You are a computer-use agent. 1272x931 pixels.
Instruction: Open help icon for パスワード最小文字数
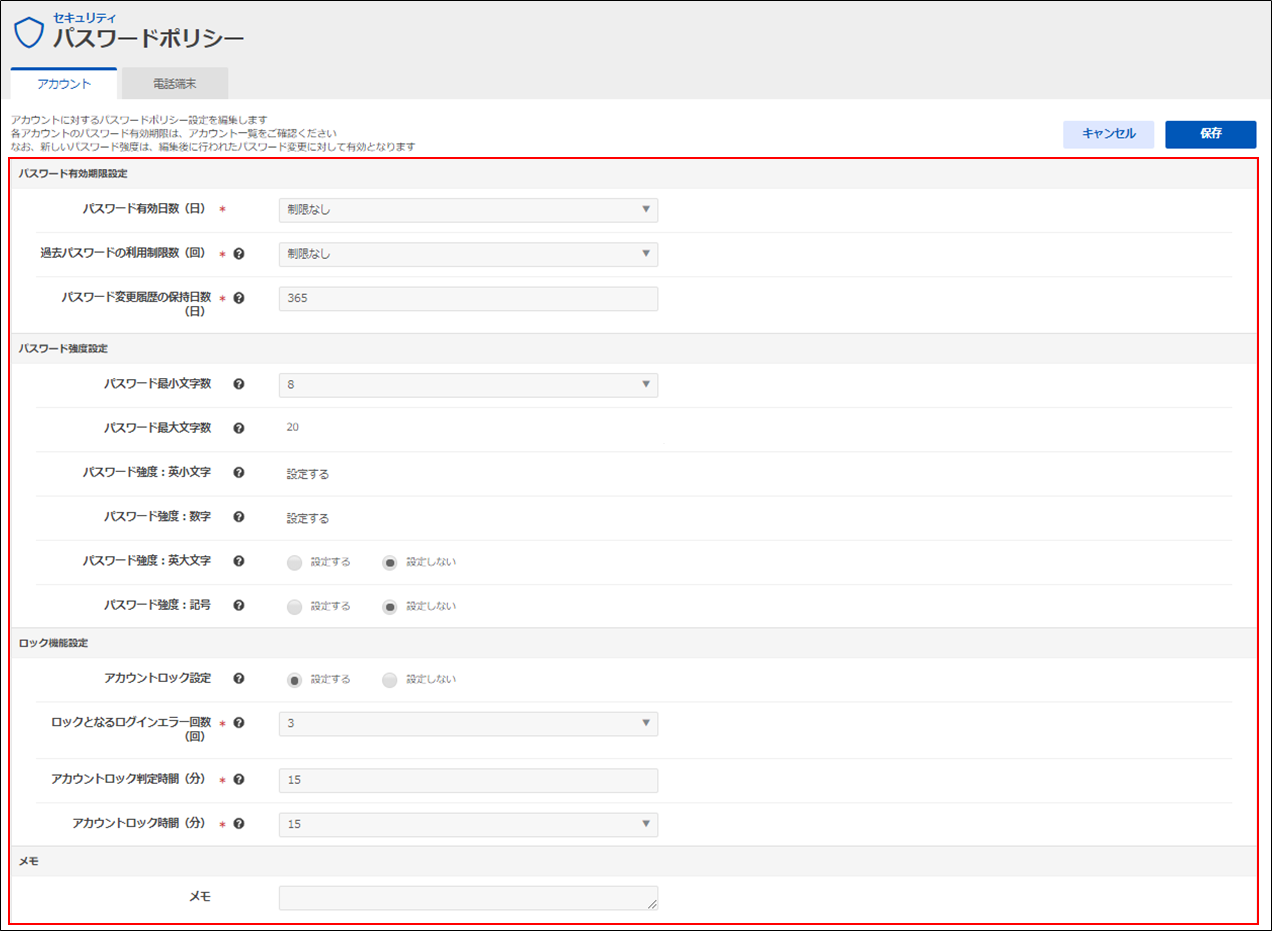click(239, 384)
